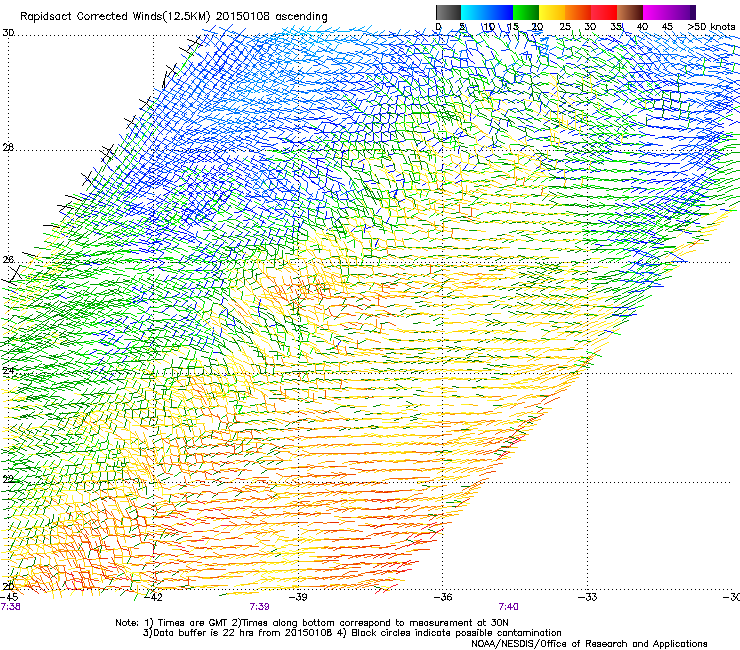Click the green 15-20 knots legend swatch
The image size is (740, 650).
point(526,12)
